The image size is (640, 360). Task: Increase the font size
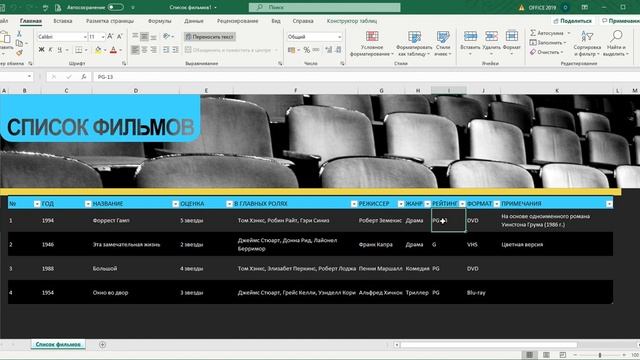[x=110, y=37]
